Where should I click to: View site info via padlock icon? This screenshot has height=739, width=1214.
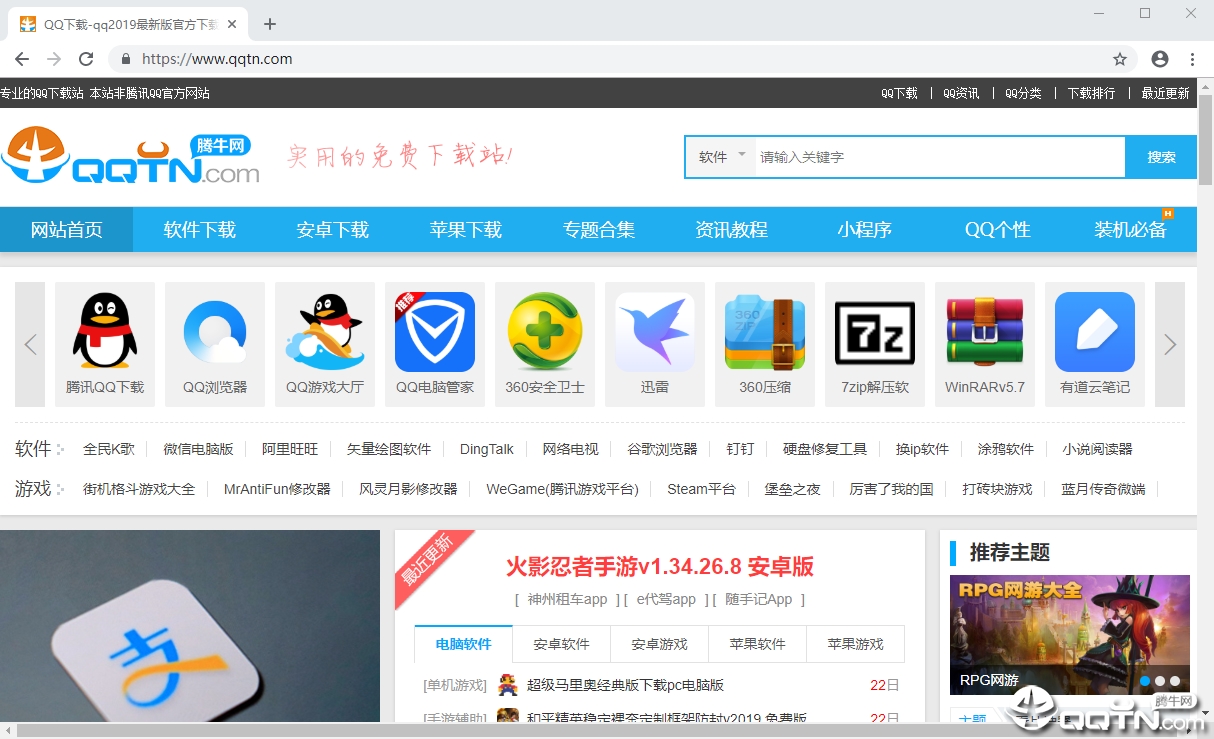(x=126, y=59)
